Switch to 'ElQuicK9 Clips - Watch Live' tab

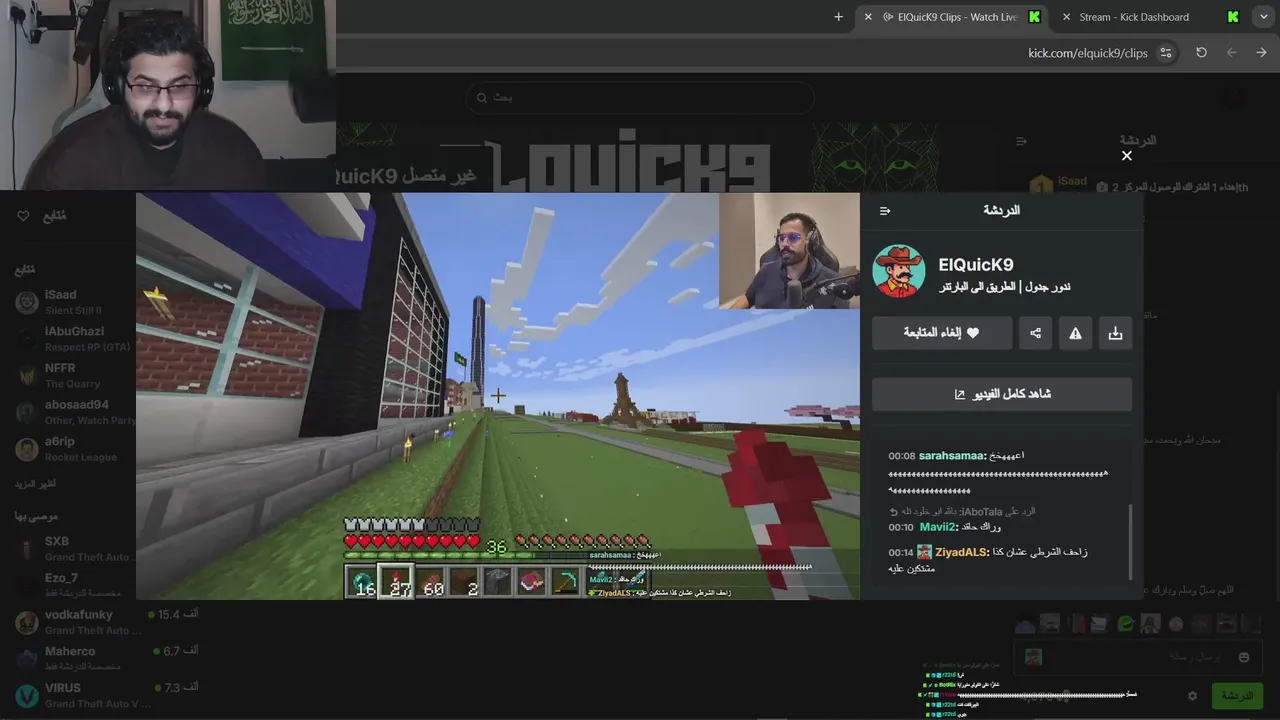[950, 17]
